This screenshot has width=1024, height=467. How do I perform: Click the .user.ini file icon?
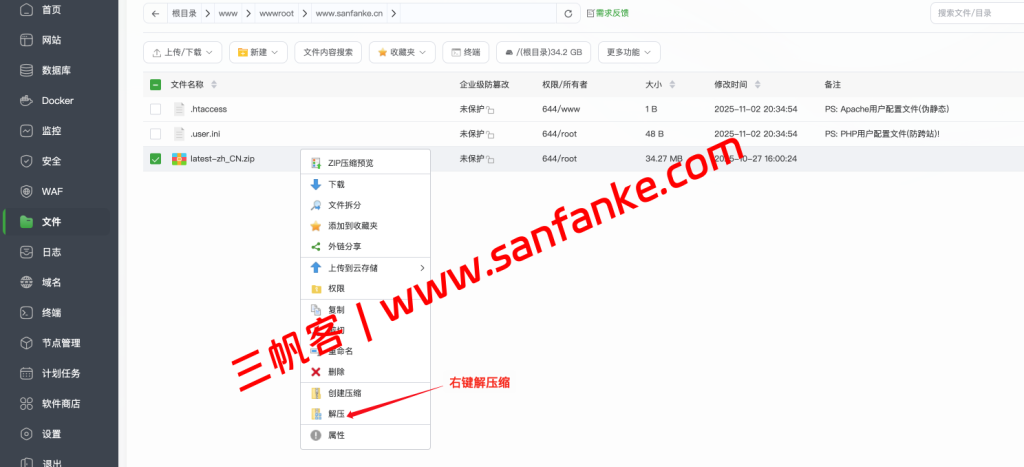pos(179,134)
